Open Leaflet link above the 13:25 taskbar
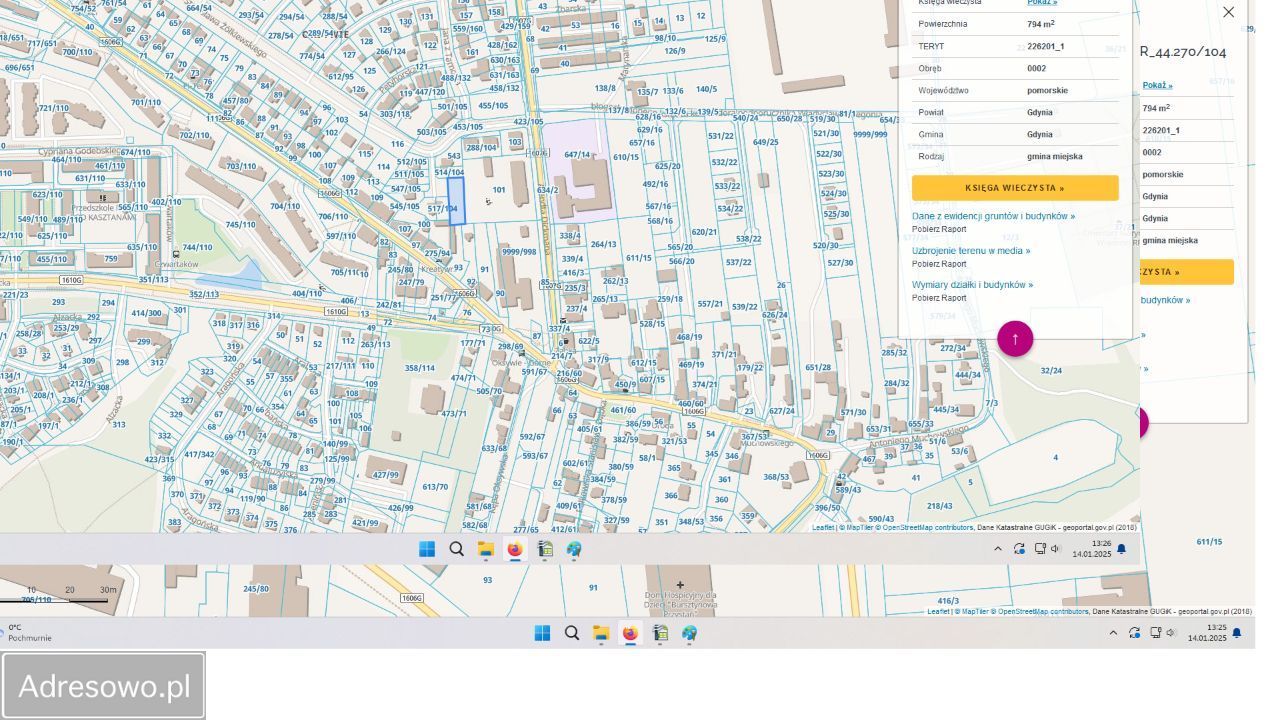The height and width of the screenshot is (720, 1280). (x=938, y=611)
